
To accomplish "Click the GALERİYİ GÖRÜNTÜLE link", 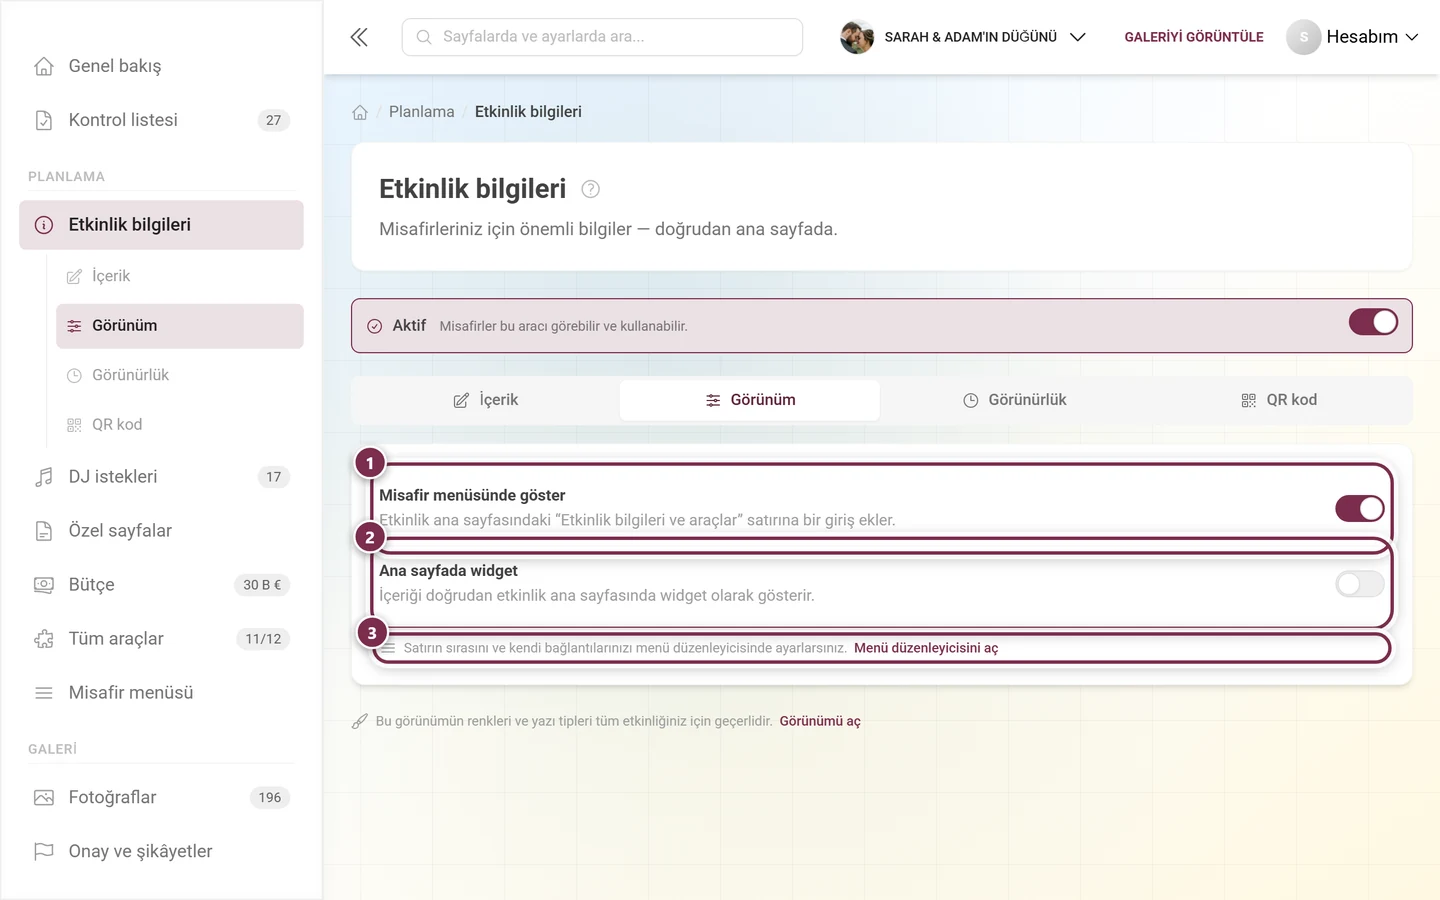I will click(x=1194, y=37).
